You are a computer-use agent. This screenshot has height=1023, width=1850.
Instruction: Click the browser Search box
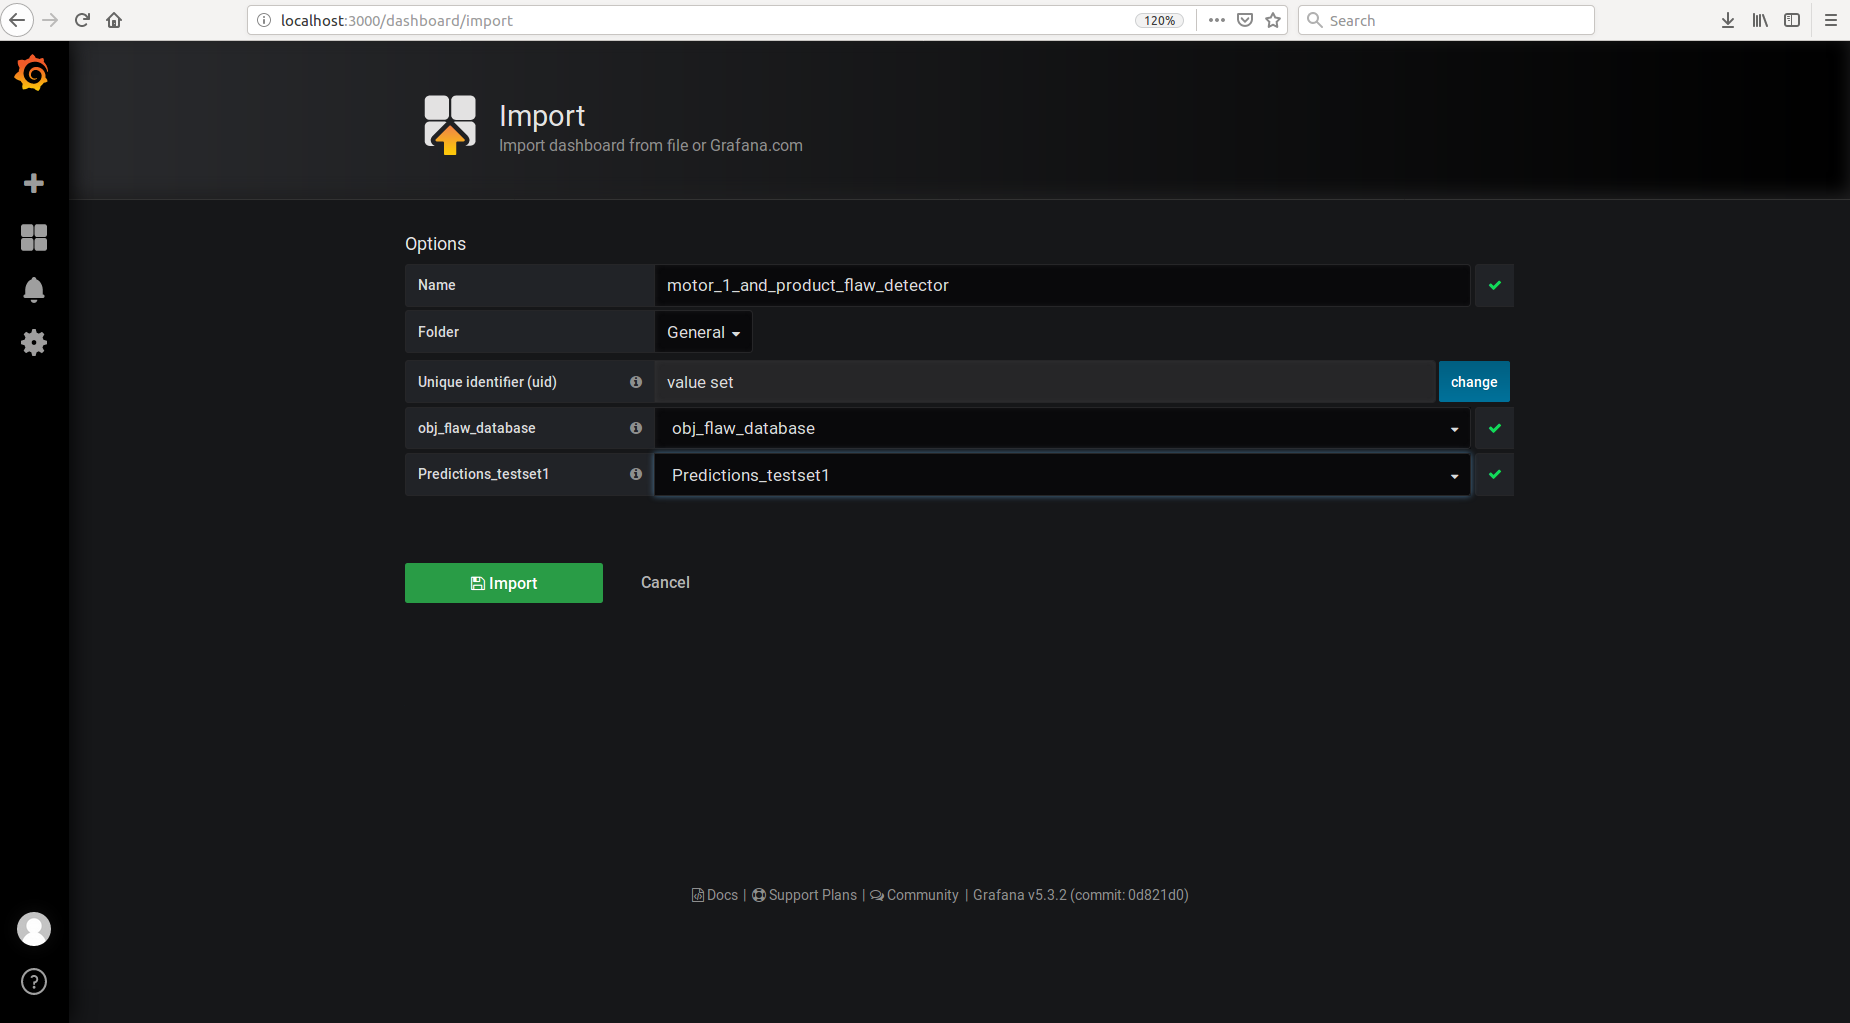[1446, 20]
